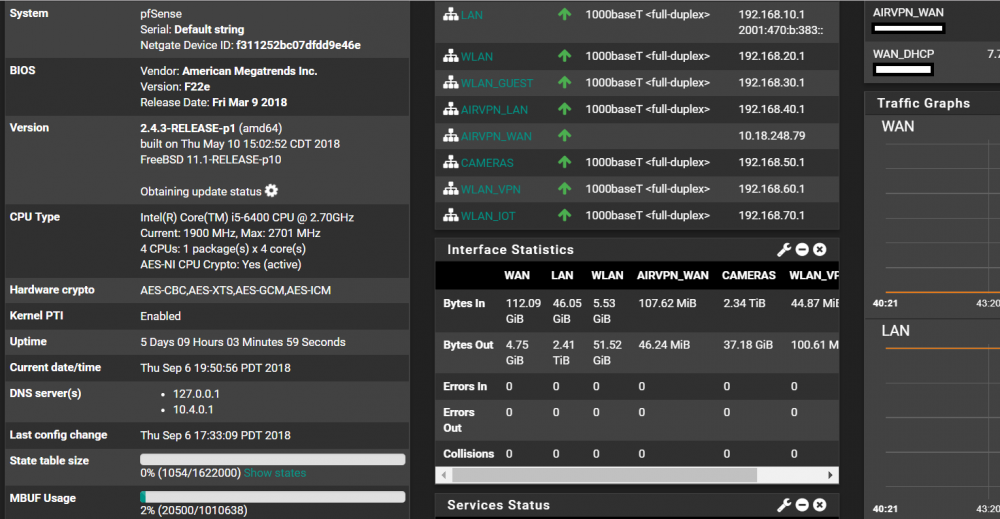Open Interface Statistics wrench settings
This screenshot has height=519, width=1000.
784,250
